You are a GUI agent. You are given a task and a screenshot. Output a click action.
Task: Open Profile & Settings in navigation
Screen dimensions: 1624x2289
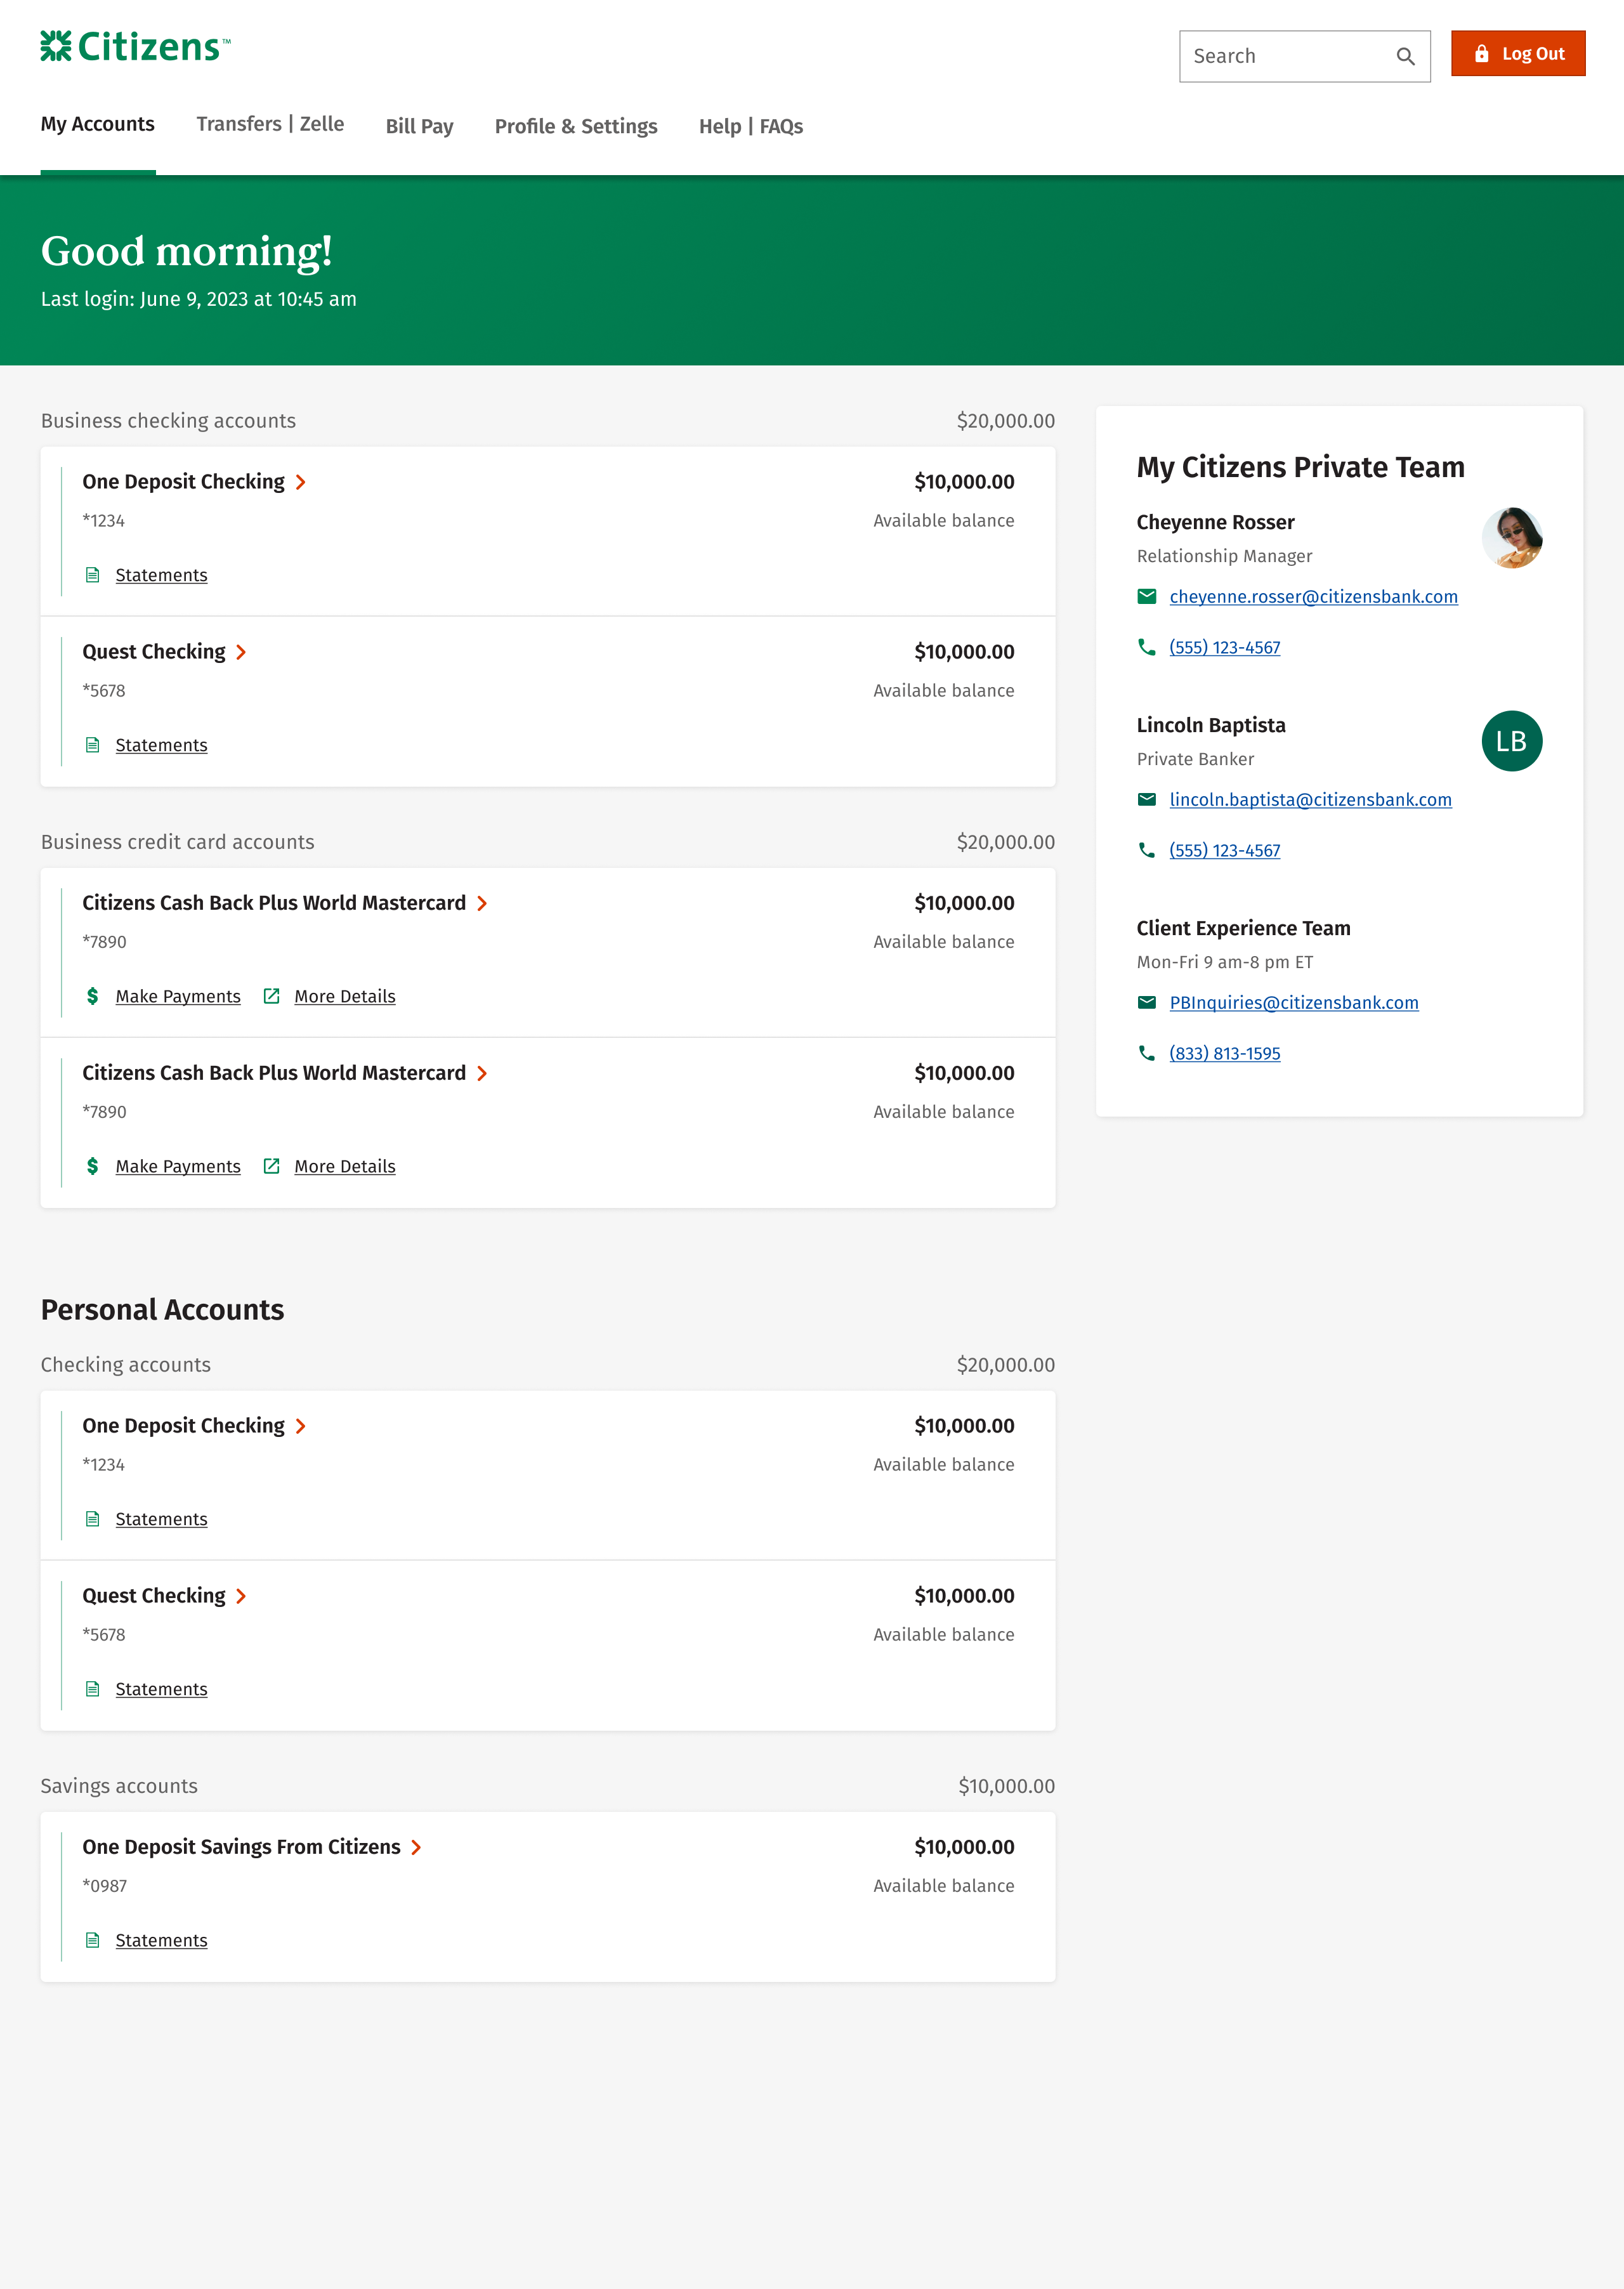(576, 126)
